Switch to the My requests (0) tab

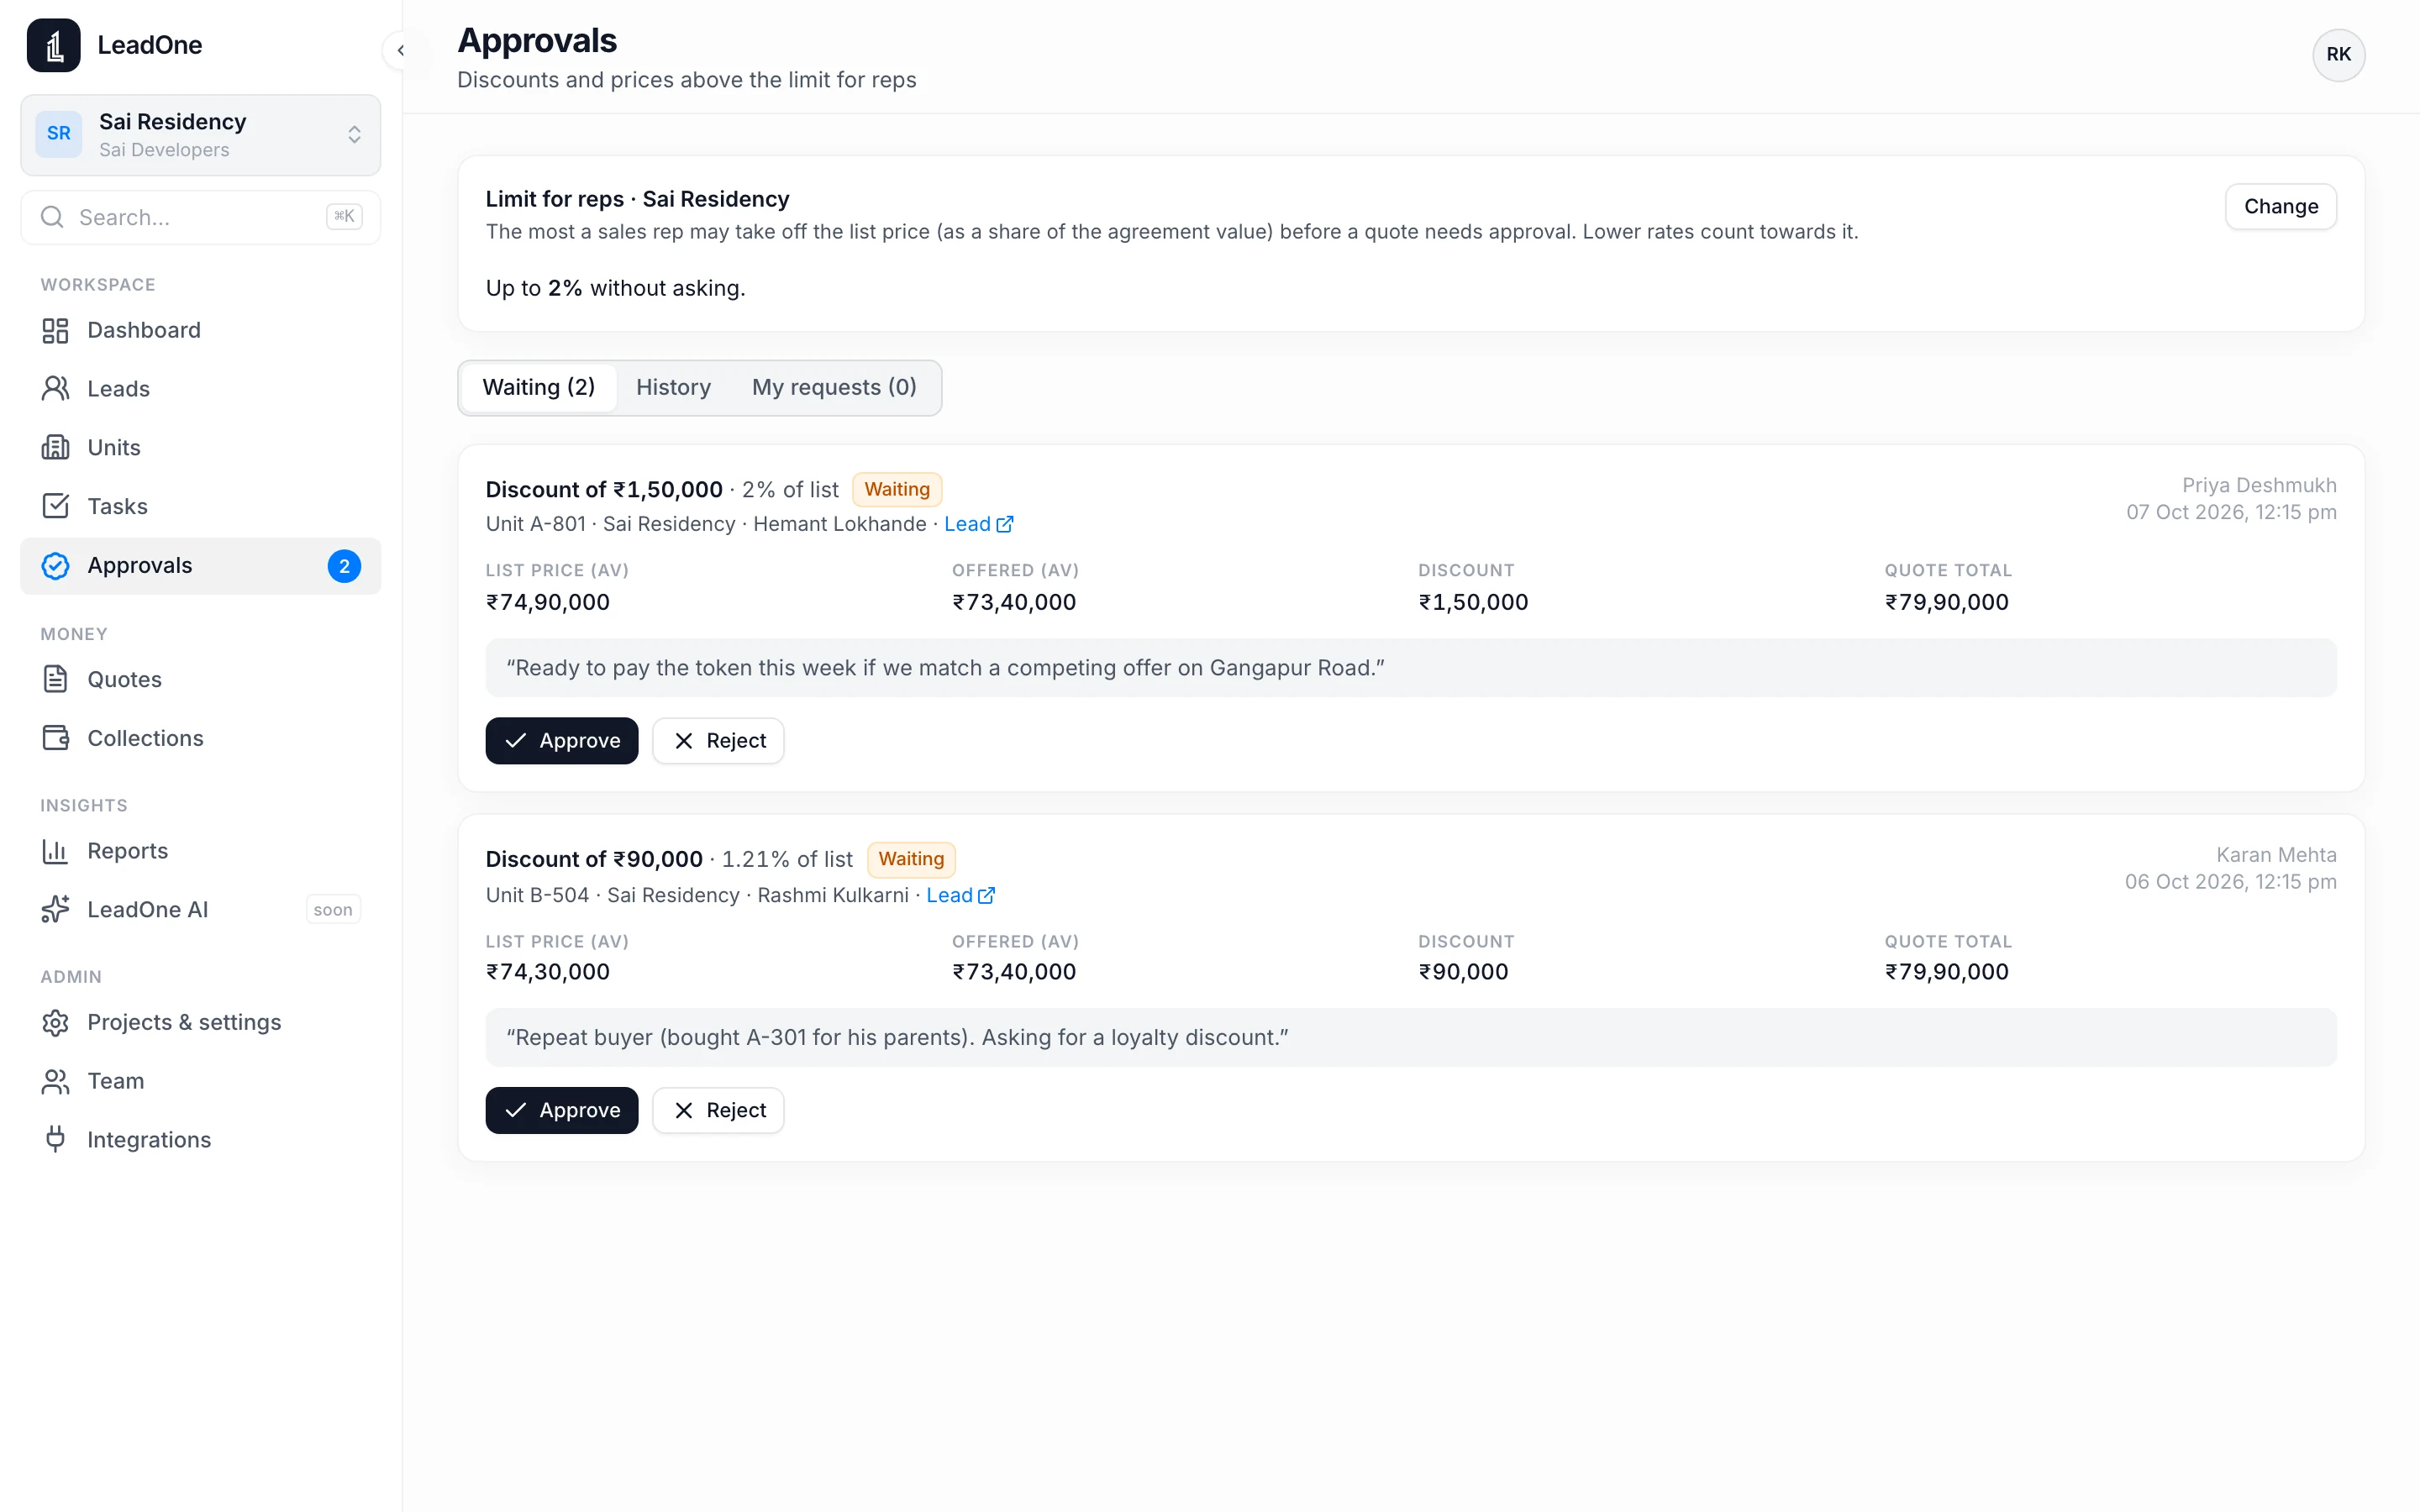[x=834, y=388]
